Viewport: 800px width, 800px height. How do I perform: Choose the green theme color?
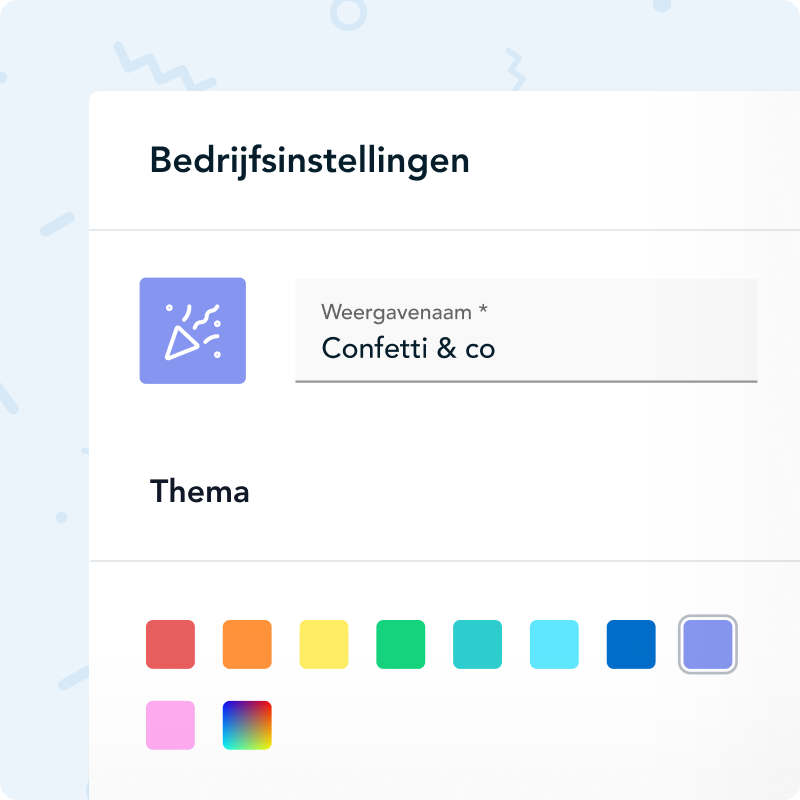coord(400,644)
